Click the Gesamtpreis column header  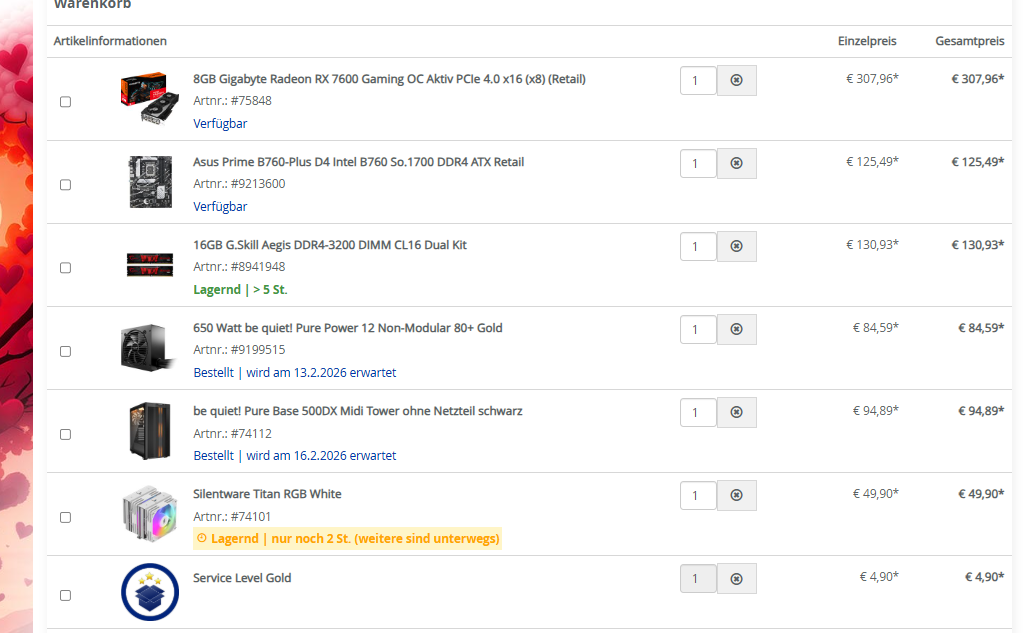pyautogui.click(x=969, y=41)
